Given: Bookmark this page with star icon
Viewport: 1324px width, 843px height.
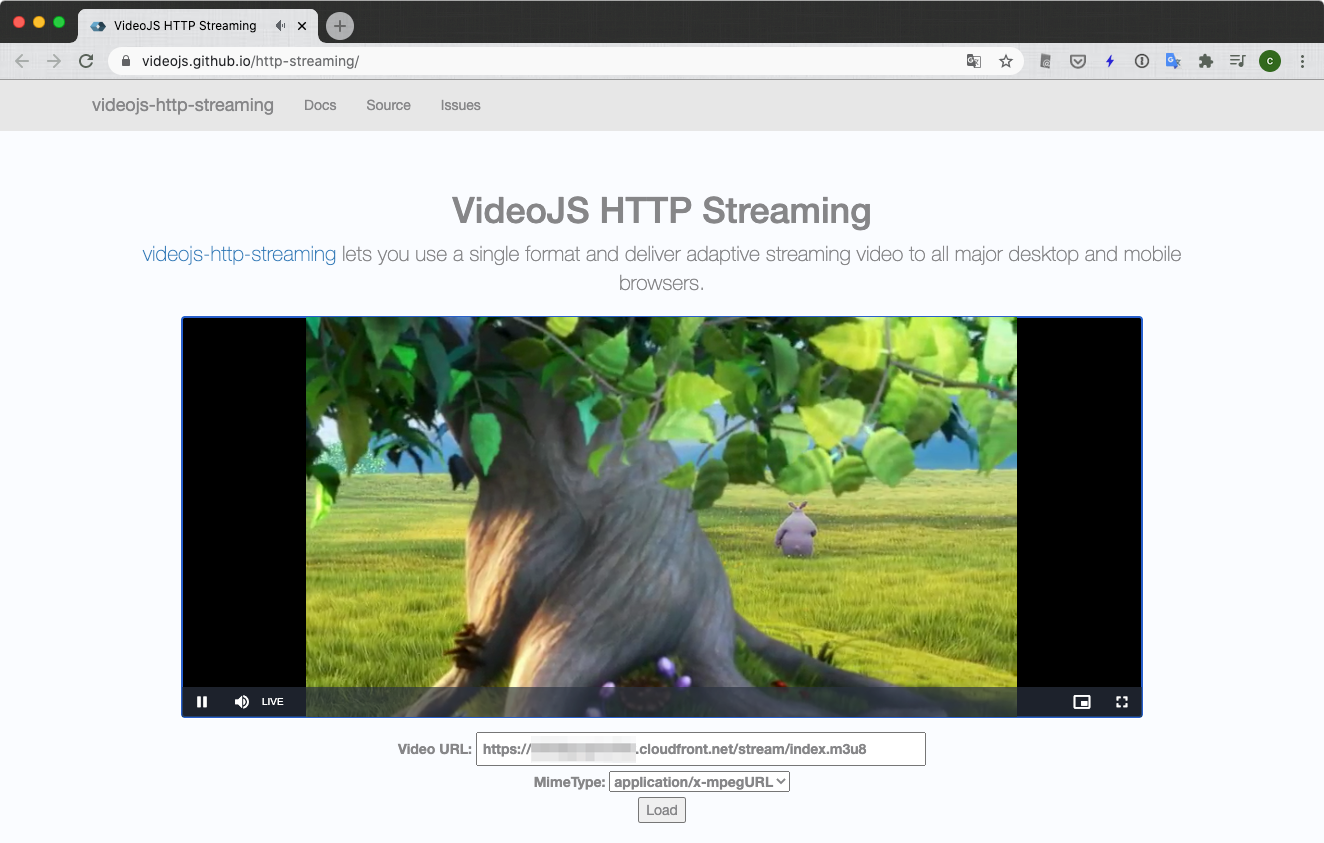Looking at the screenshot, I should click(x=1006, y=61).
